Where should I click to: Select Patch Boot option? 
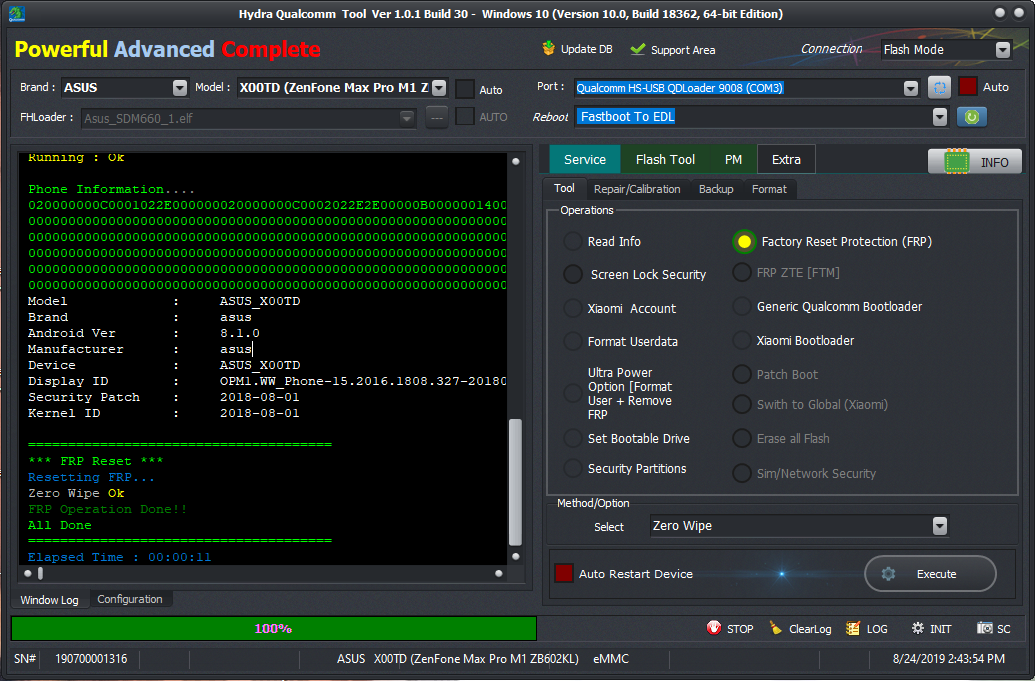[x=742, y=374]
